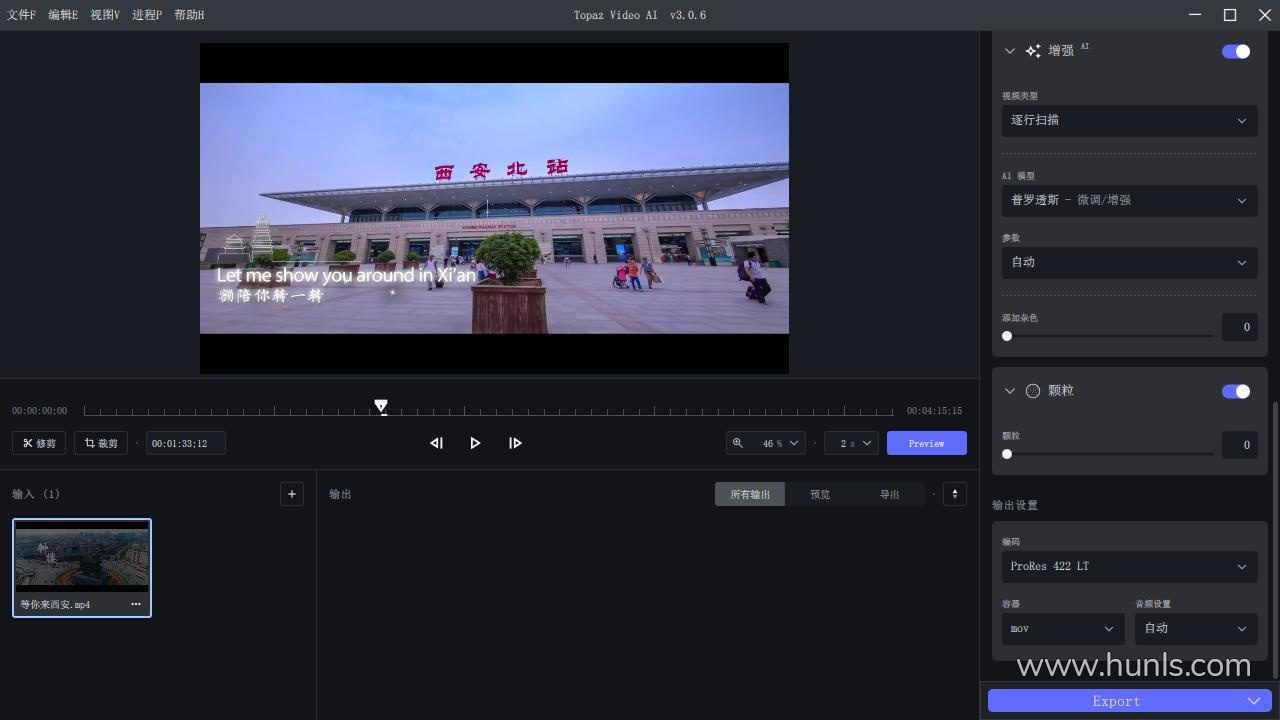Toggle off the 增强 enhancement switch

point(1236,51)
